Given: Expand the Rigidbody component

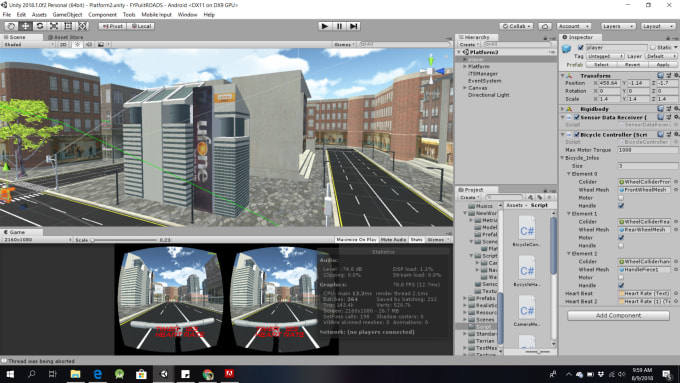Looking at the screenshot, I should (563, 109).
